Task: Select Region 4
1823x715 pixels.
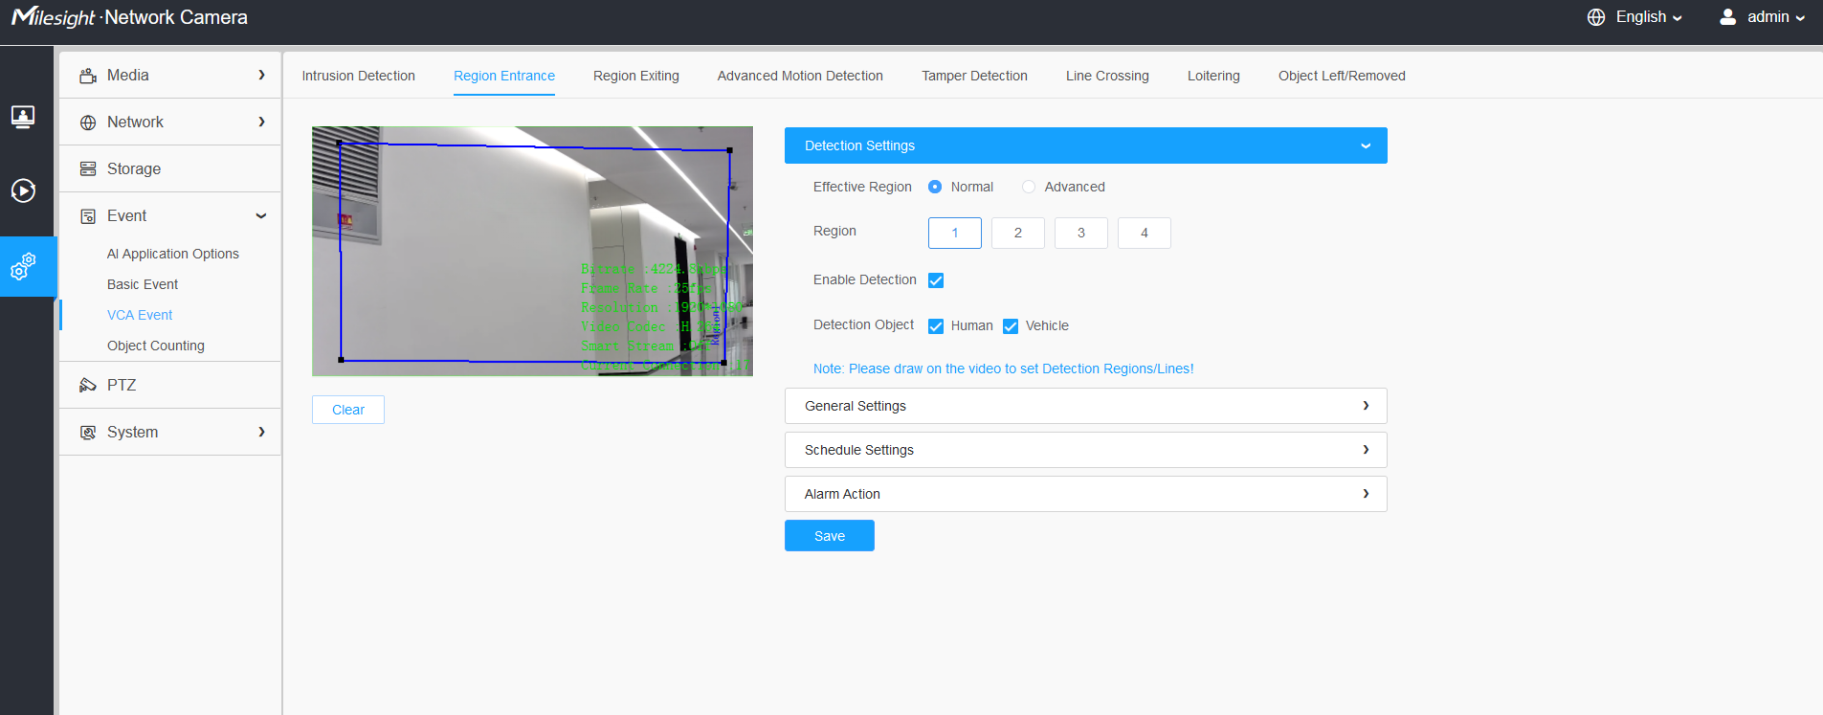Action: [x=1144, y=233]
